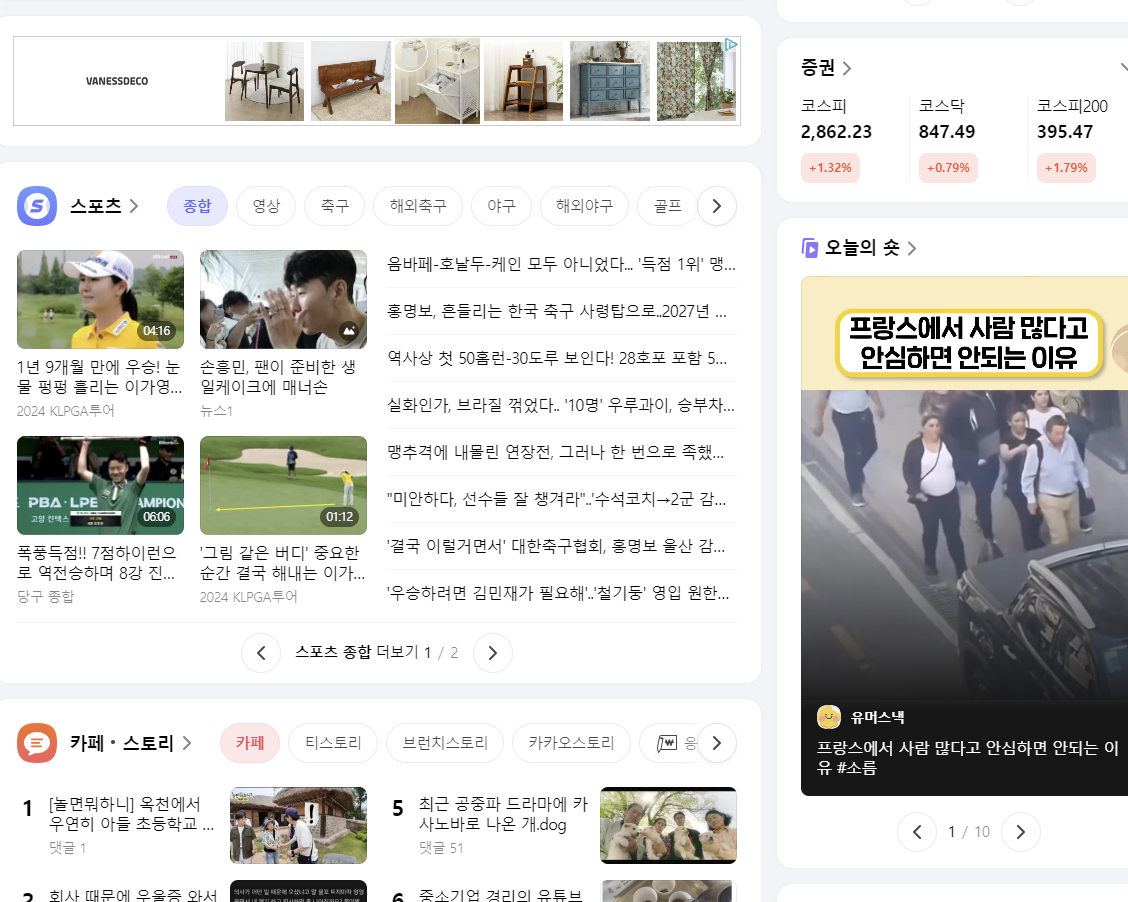Open cafe post 놀면뭐하니 옥천에서 우연히

pyautogui.click(x=132, y=814)
